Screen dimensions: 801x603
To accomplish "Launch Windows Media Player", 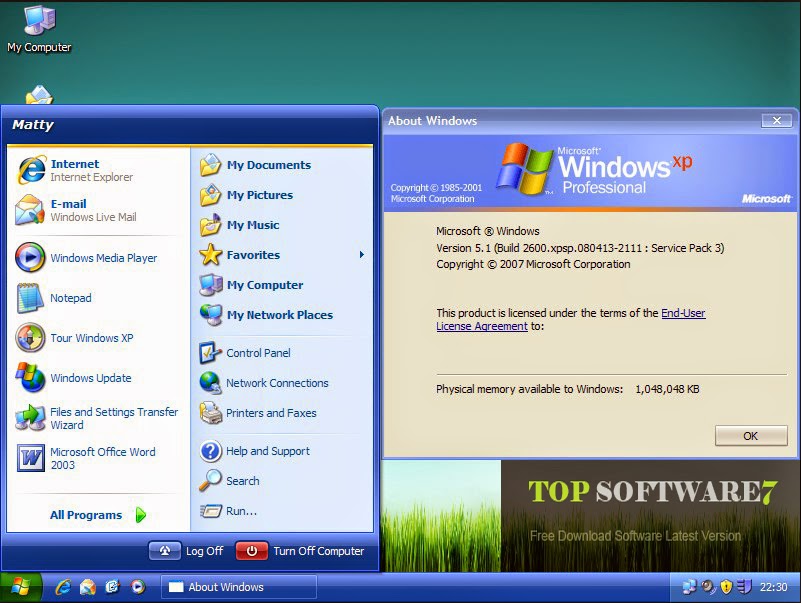I will [92, 258].
